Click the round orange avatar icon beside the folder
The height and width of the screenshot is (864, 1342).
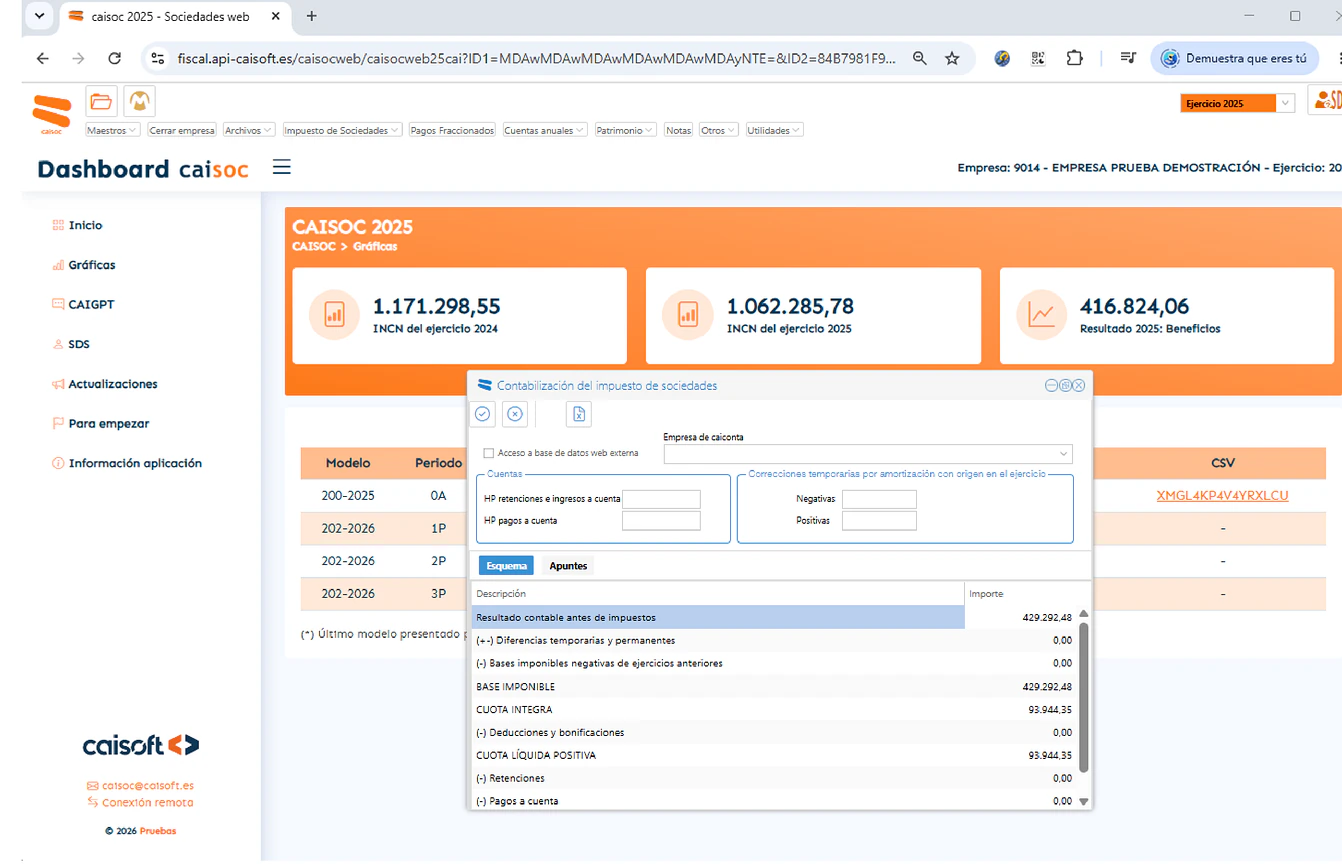[x=140, y=101]
